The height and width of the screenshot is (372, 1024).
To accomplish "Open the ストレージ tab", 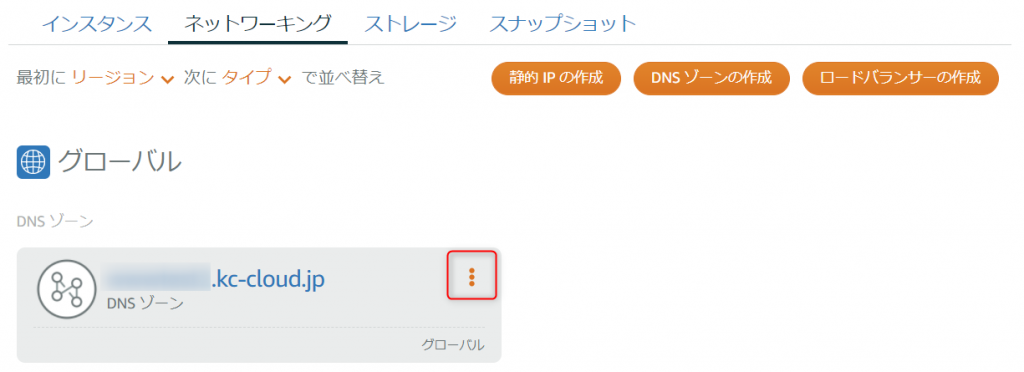I will pos(409,24).
